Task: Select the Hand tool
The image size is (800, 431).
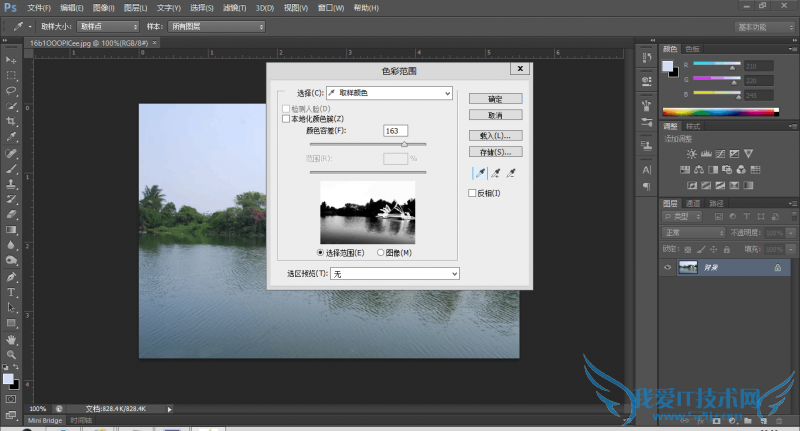Action: click(12, 339)
